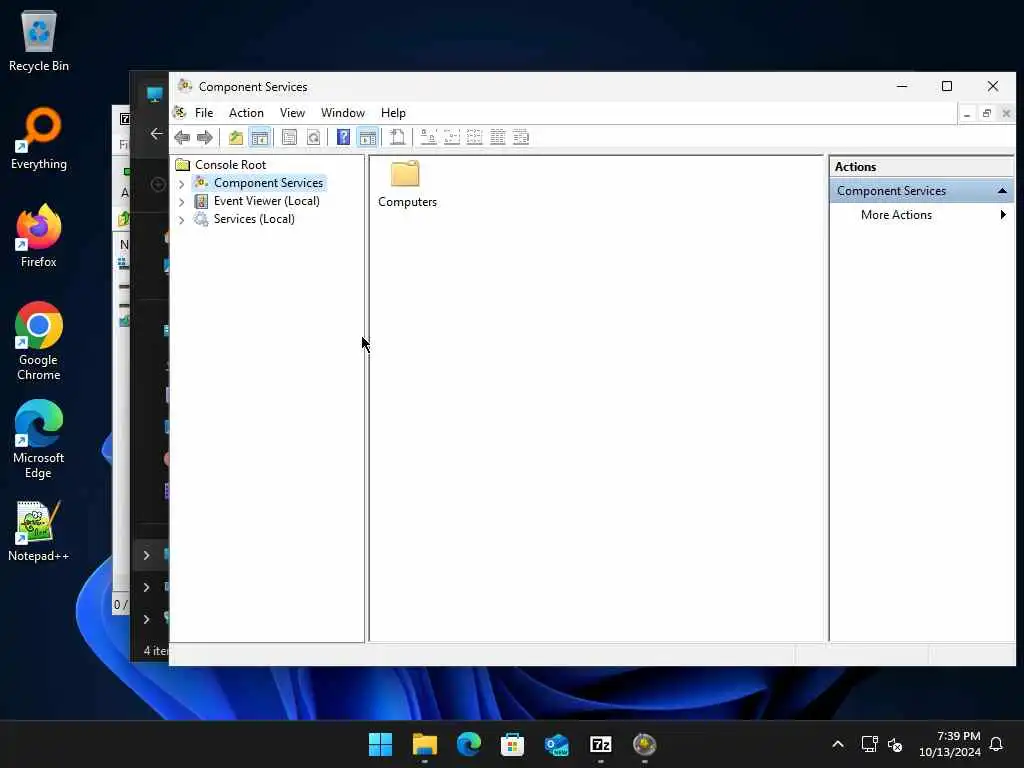Open Outlook from the taskbar
This screenshot has height=768, width=1024.
(556, 744)
